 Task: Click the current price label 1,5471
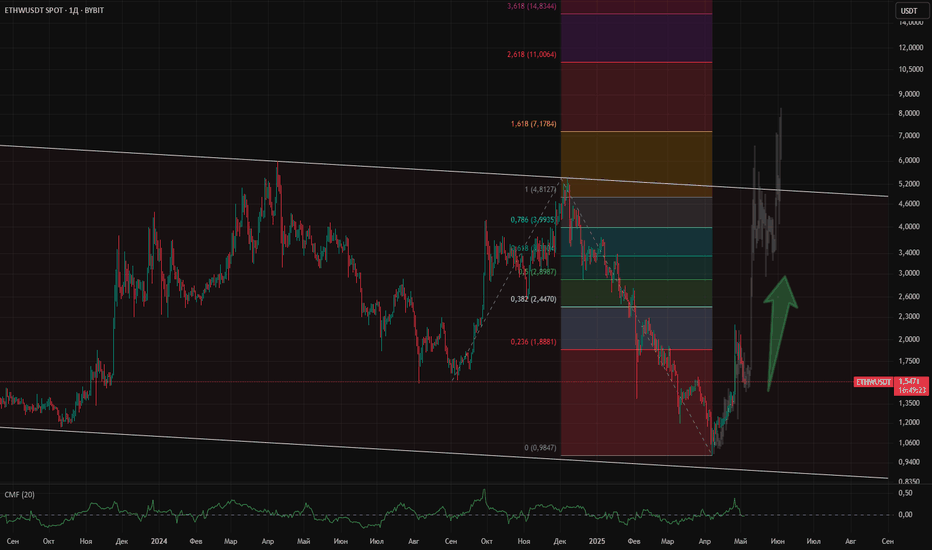pyautogui.click(x=910, y=381)
